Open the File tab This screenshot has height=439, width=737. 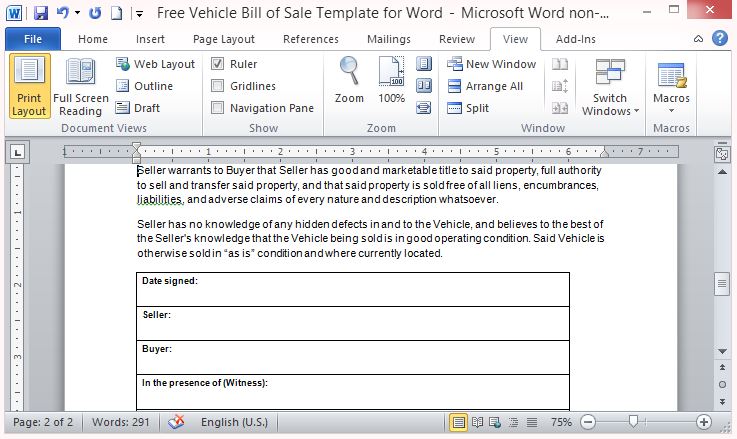32,39
